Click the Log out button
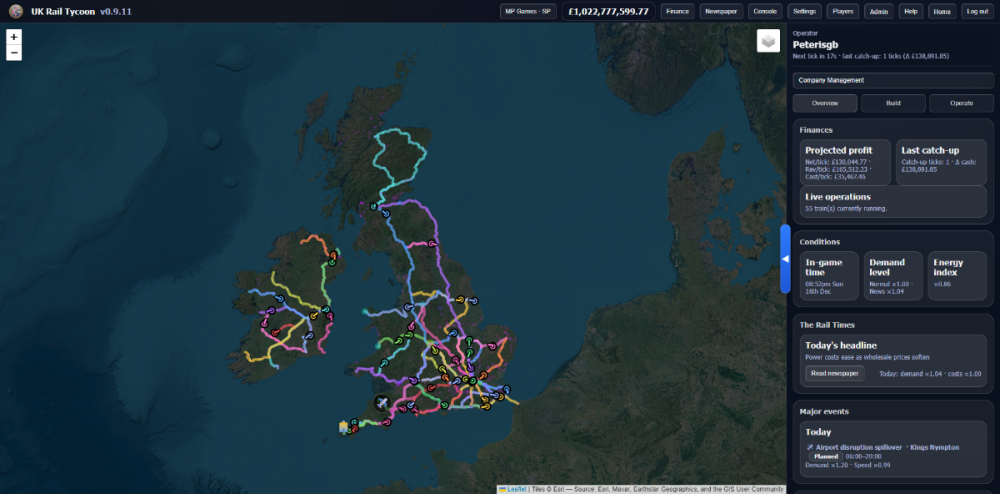Image resolution: width=1000 pixels, height=494 pixels. (976, 11)
